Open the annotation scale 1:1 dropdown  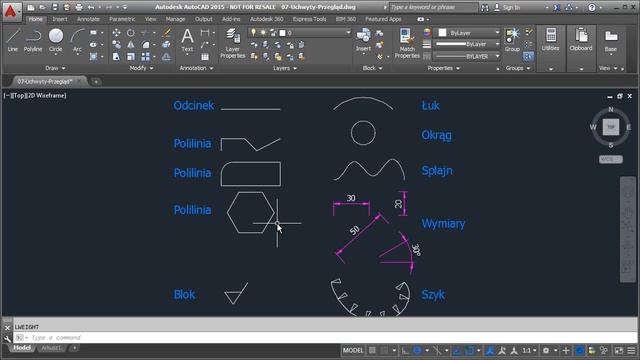pyautogui.click(x=529, y=350)
